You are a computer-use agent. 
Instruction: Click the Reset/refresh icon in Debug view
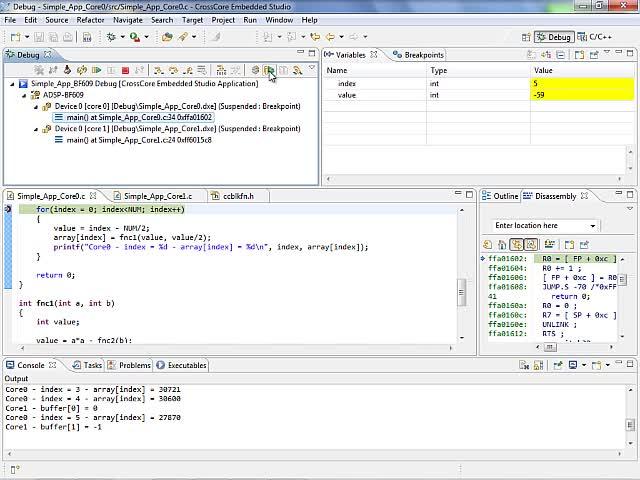[x=82, y=70]
